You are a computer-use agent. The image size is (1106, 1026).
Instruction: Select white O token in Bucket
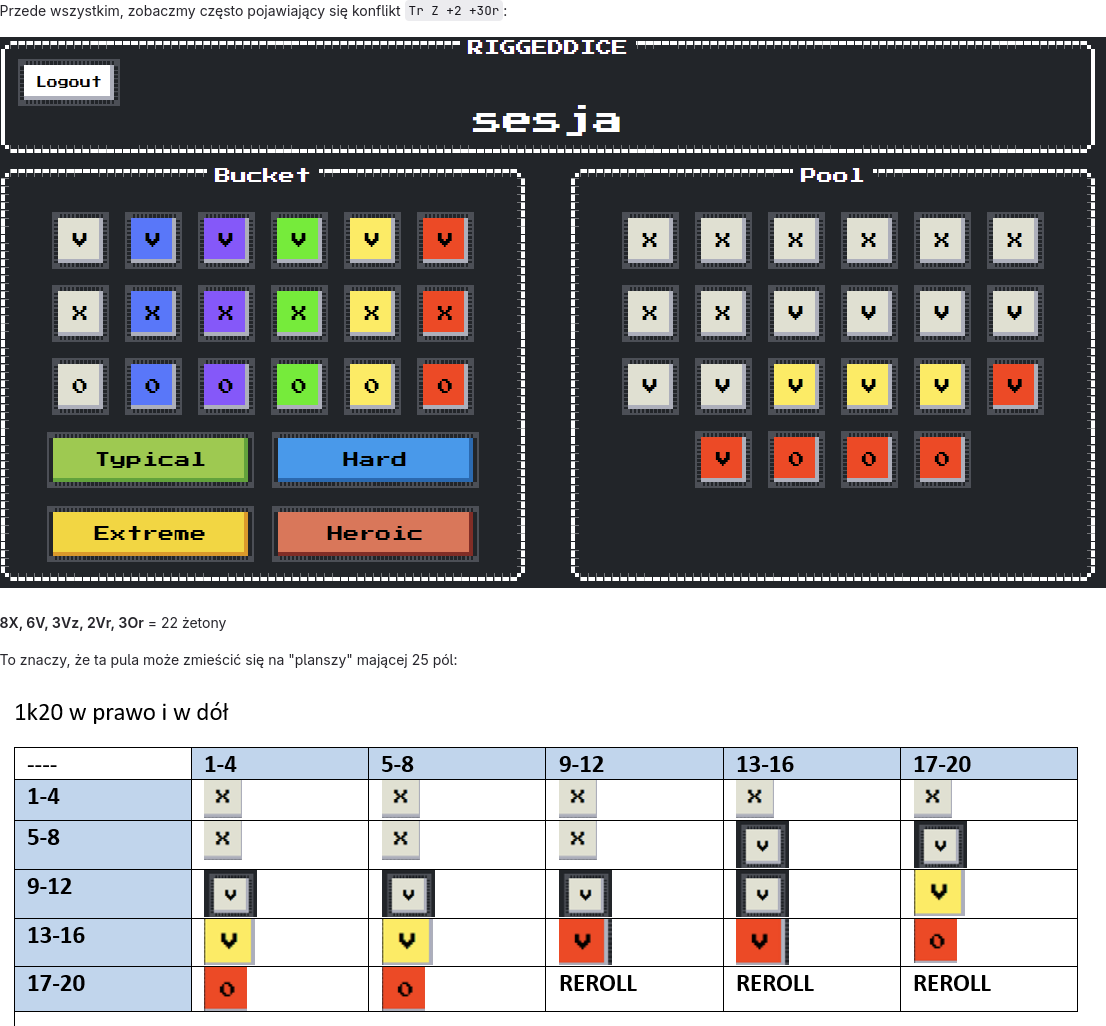[80, 386]
